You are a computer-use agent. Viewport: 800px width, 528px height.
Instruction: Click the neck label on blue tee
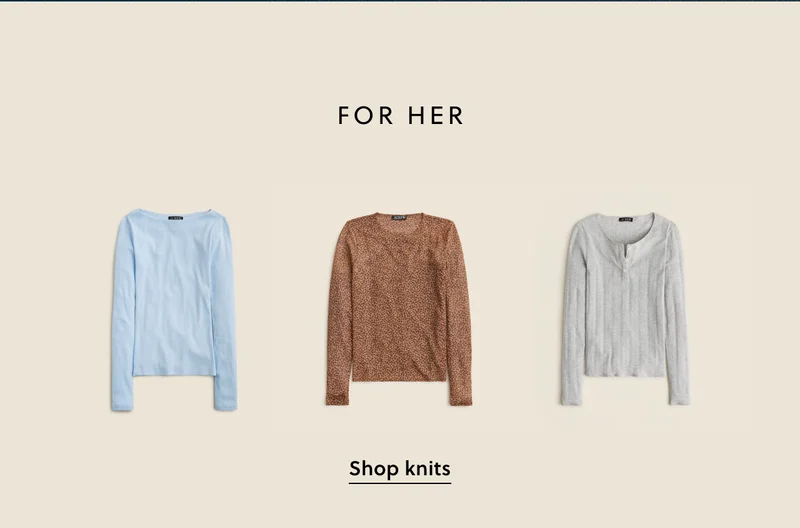[176, 218]
